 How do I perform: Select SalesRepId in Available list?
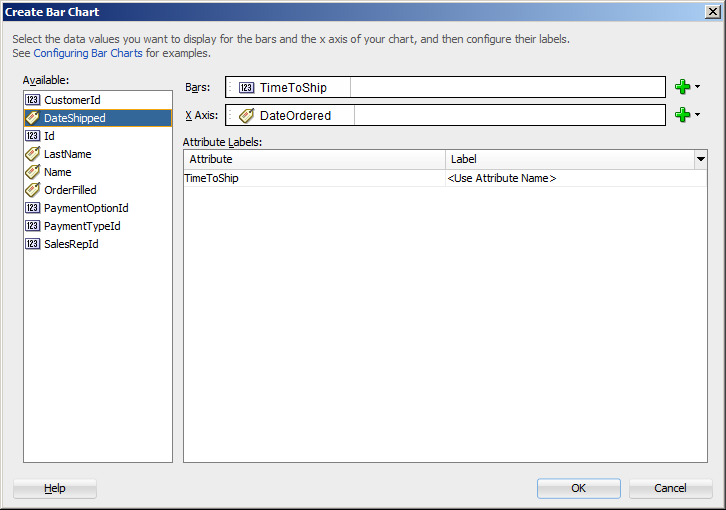pyautogui.click(x=98, y=244)
